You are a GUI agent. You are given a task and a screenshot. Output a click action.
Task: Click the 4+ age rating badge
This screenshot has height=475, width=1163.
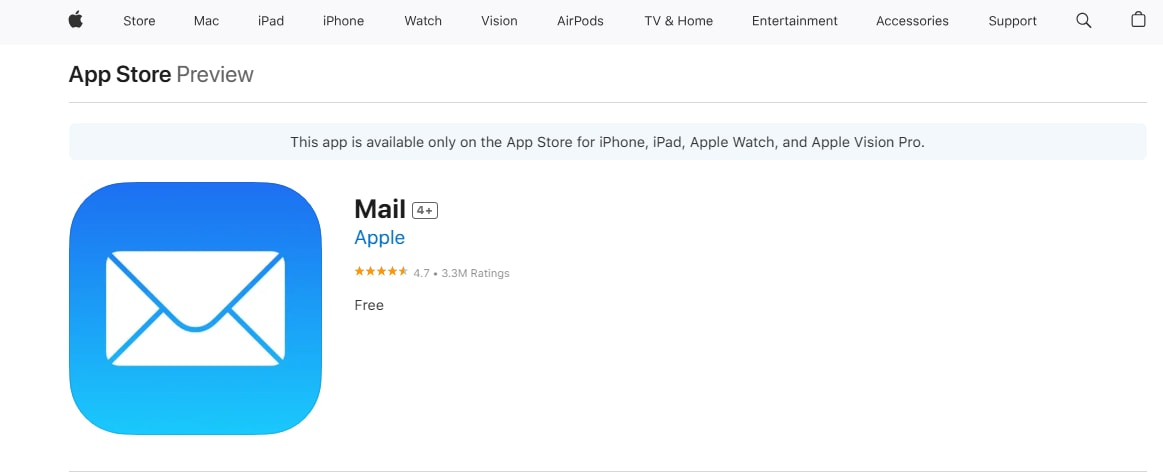[x=425, y=210]
